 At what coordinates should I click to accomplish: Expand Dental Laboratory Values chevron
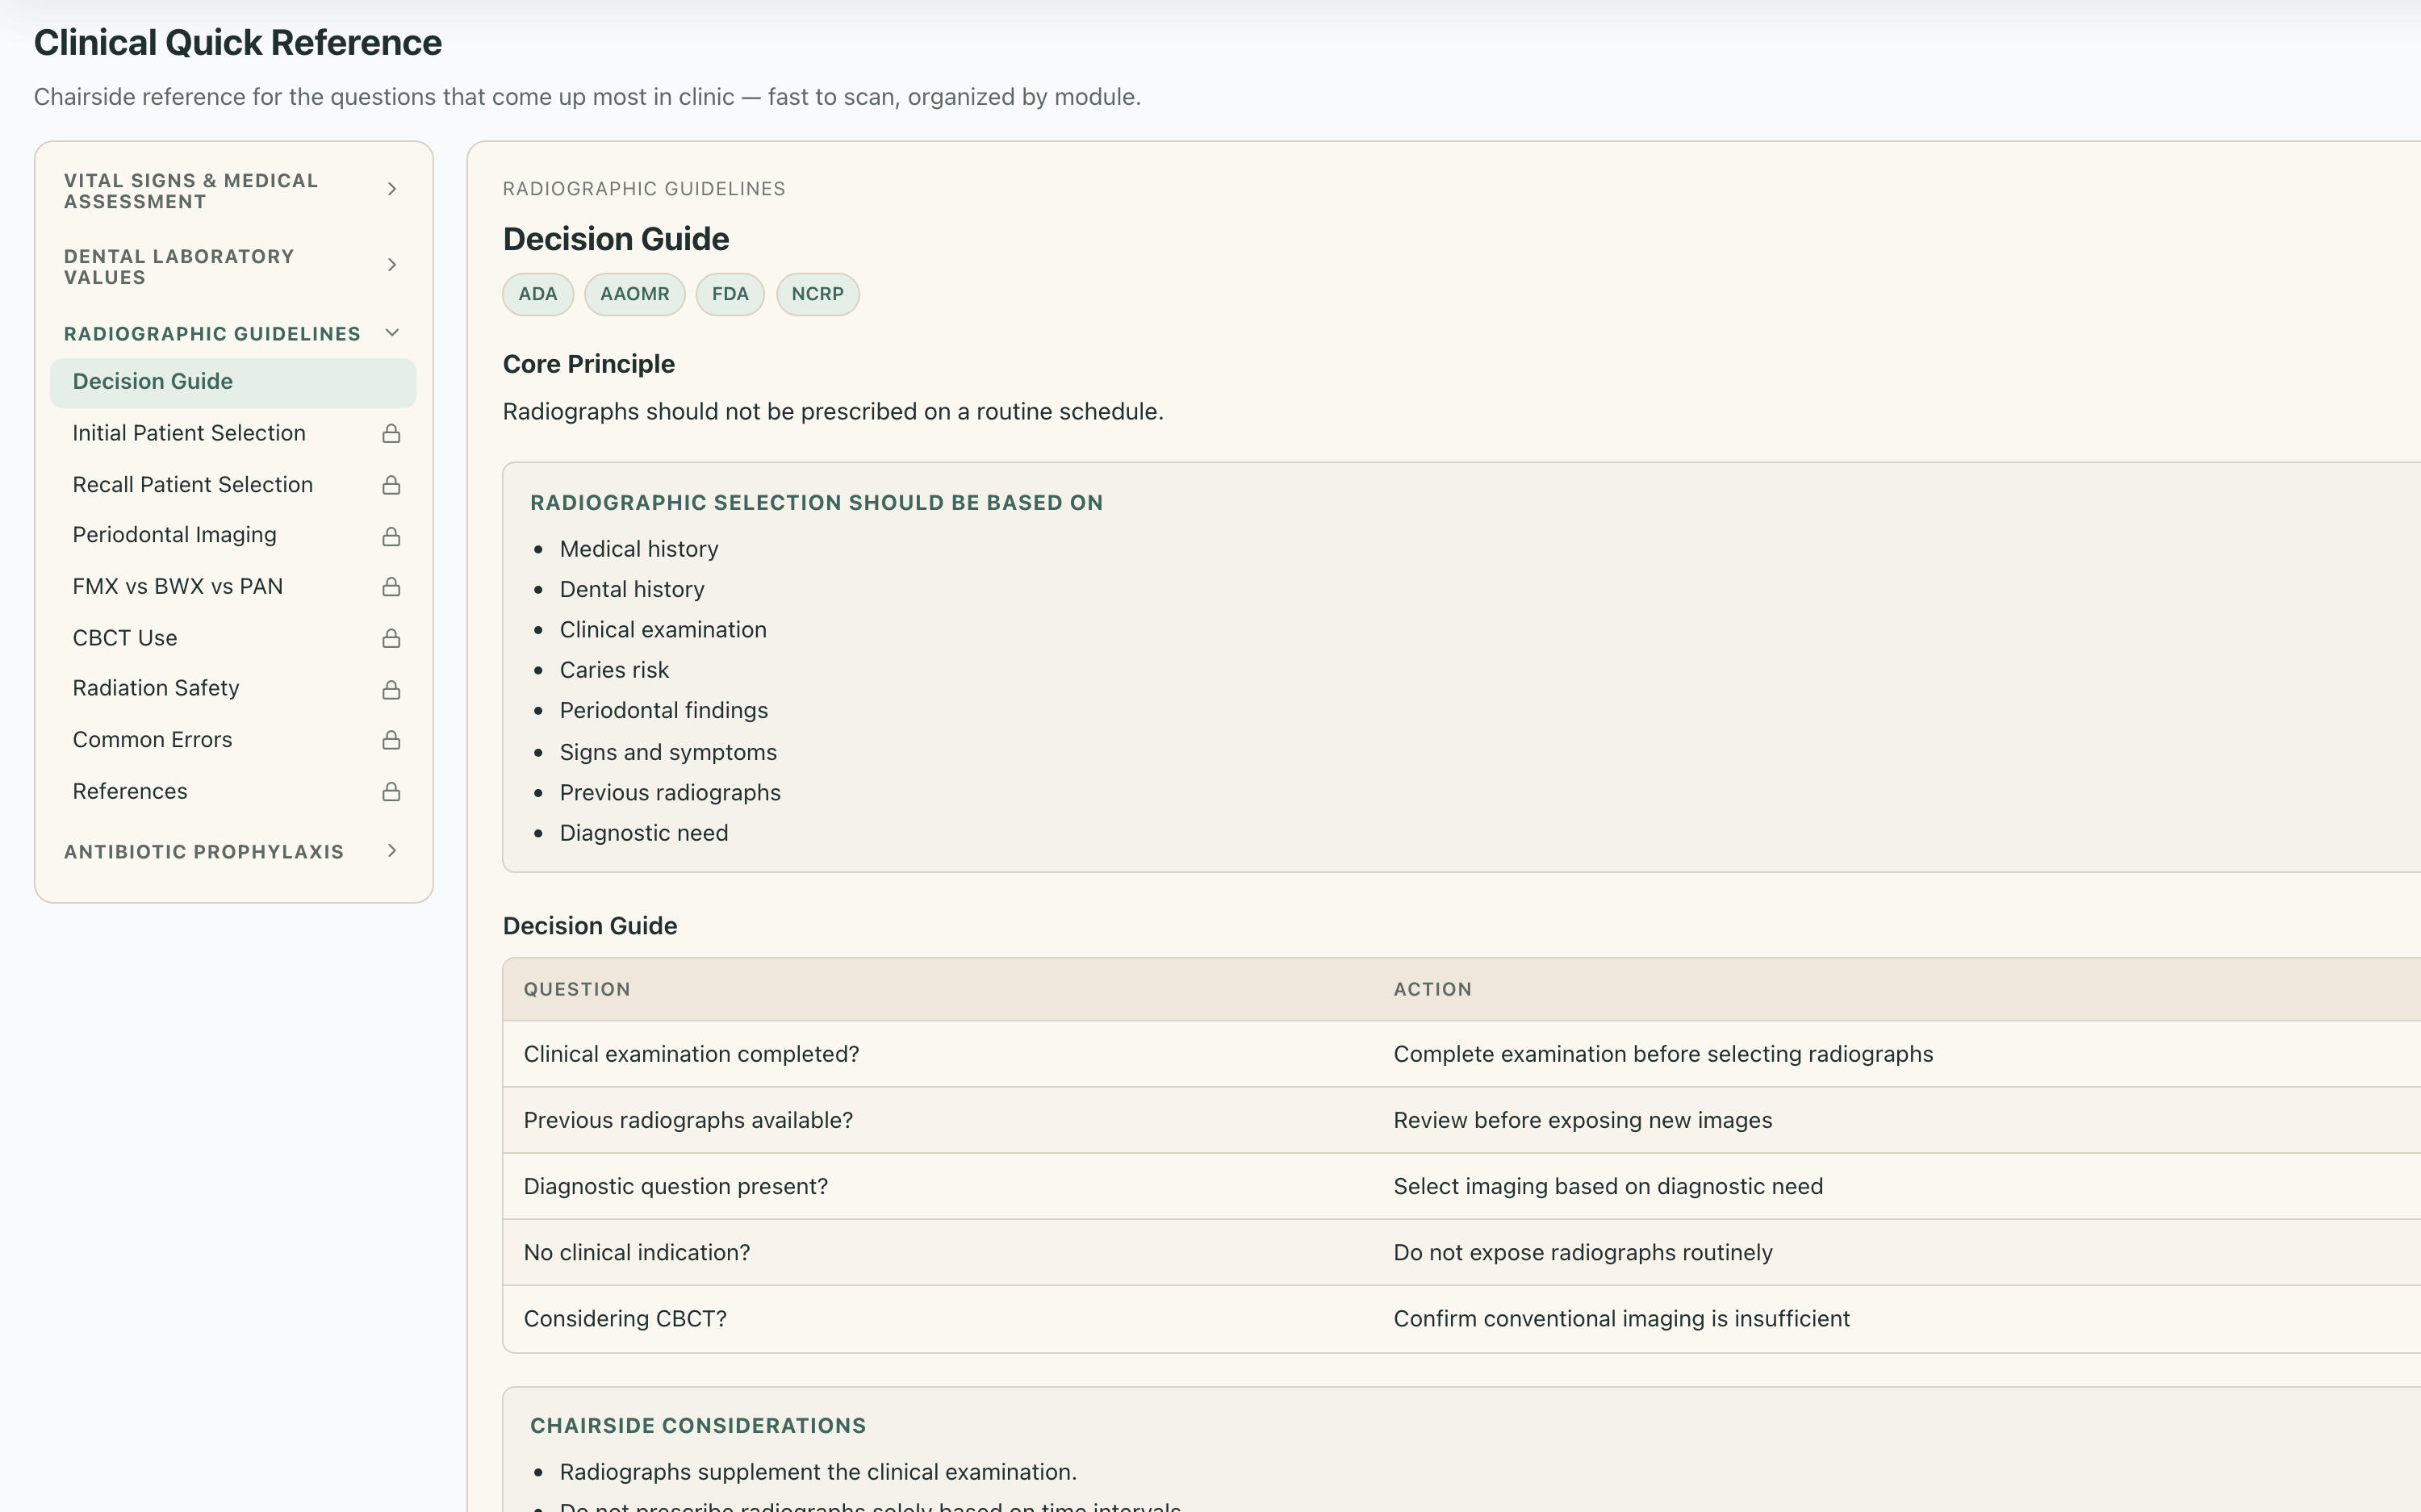point(392,265)
